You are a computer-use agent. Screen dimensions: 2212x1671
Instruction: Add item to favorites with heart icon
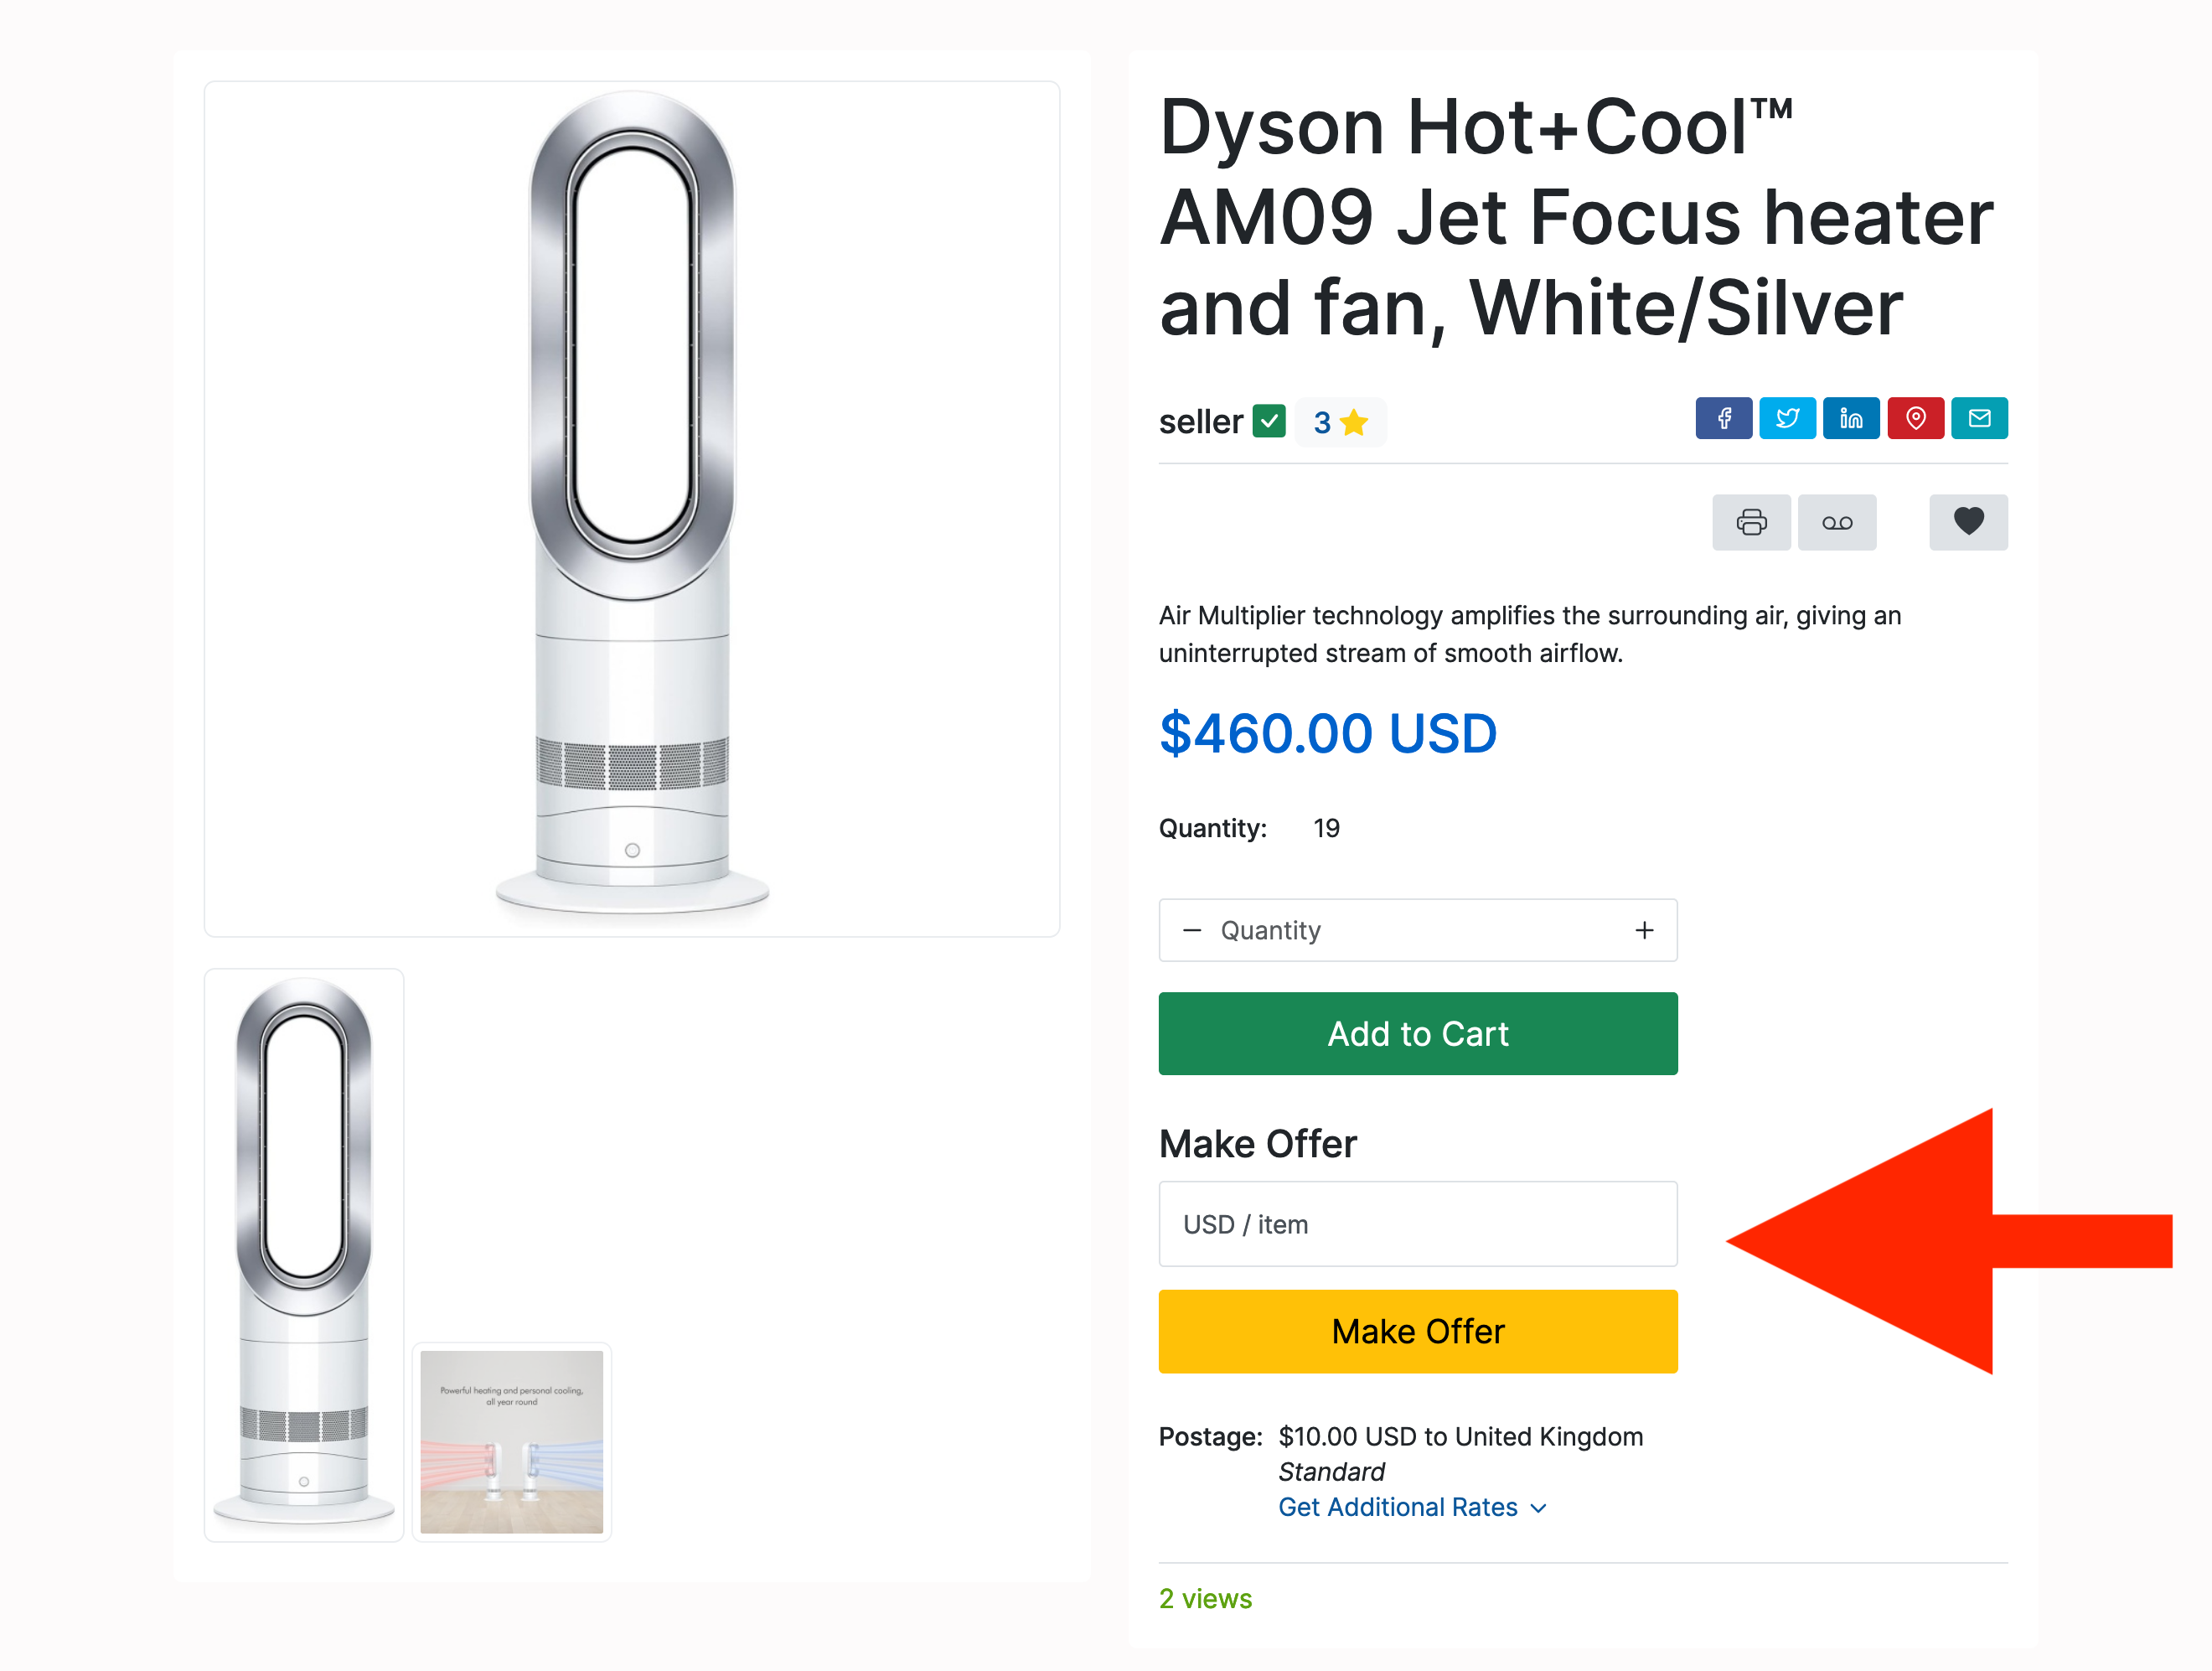tap(1968, 522)
